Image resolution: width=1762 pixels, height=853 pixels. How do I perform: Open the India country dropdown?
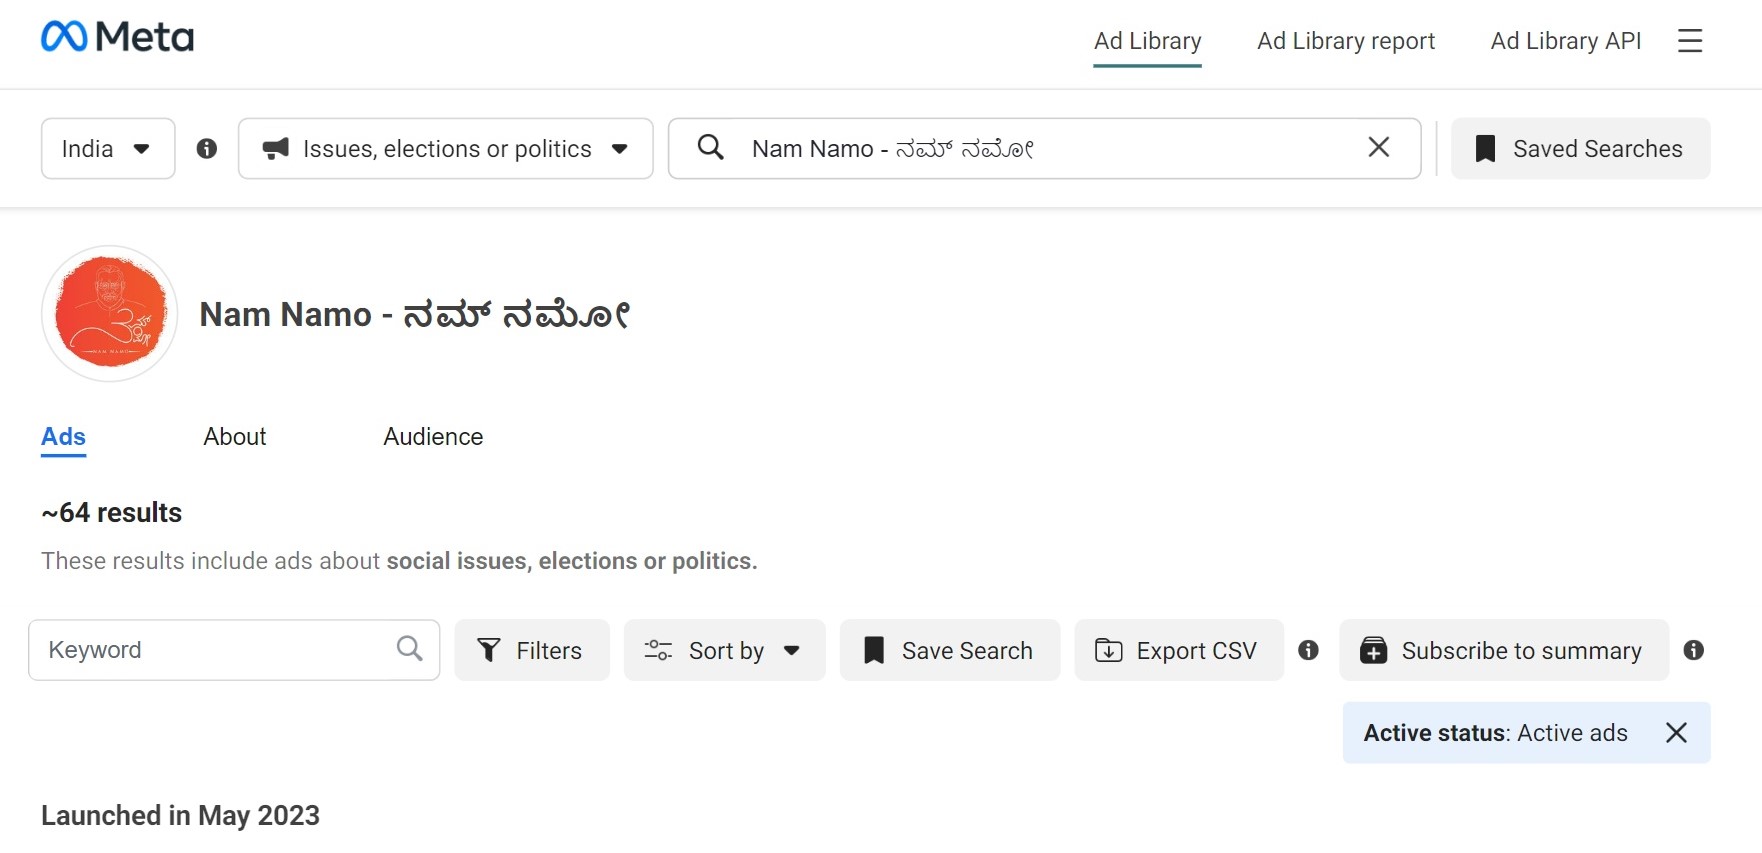[108, 149]
